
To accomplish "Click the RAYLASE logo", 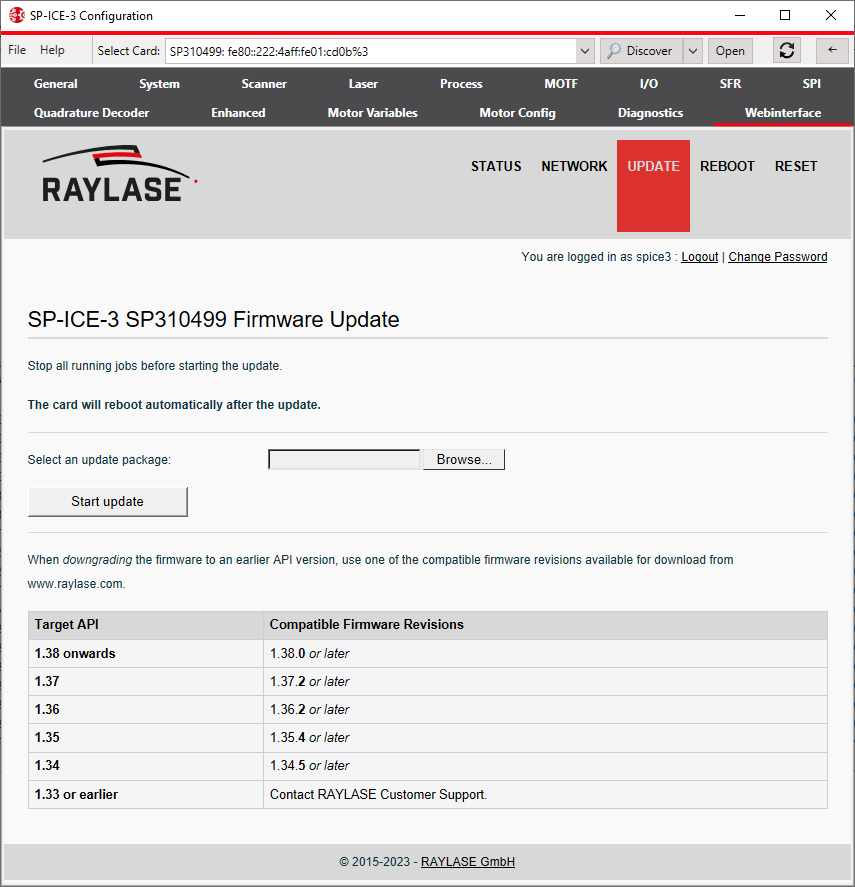I will [x=120, y=174].
